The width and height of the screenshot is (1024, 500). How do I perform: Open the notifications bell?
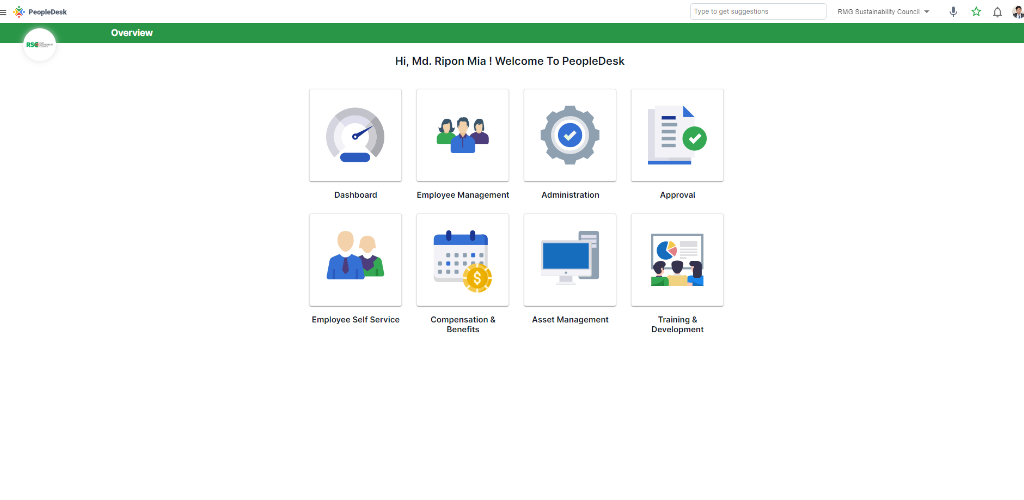[997, 12]
